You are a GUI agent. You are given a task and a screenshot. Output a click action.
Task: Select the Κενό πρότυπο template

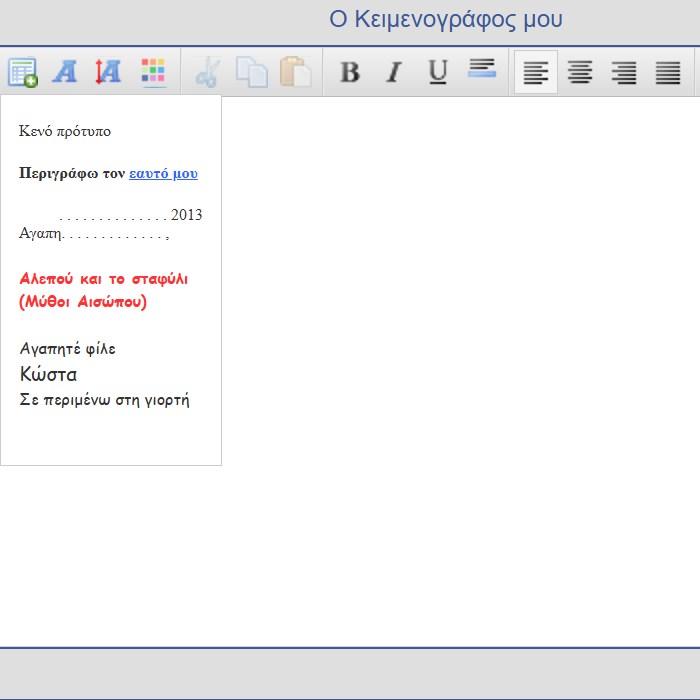(x=65, y=131)
